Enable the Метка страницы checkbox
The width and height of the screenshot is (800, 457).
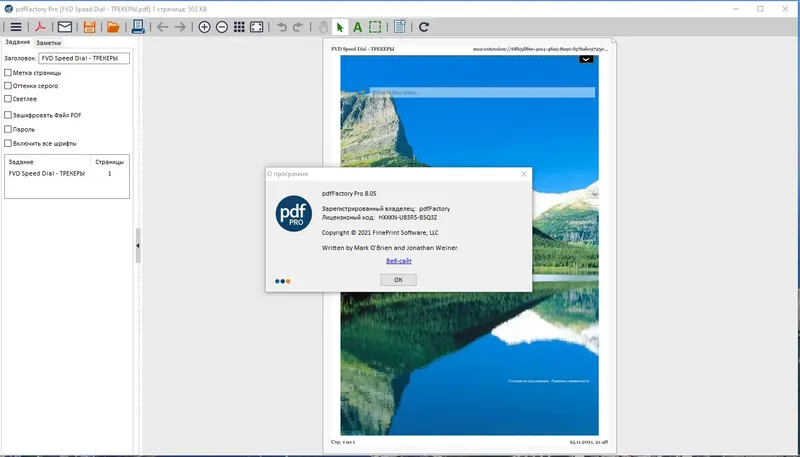8,72
